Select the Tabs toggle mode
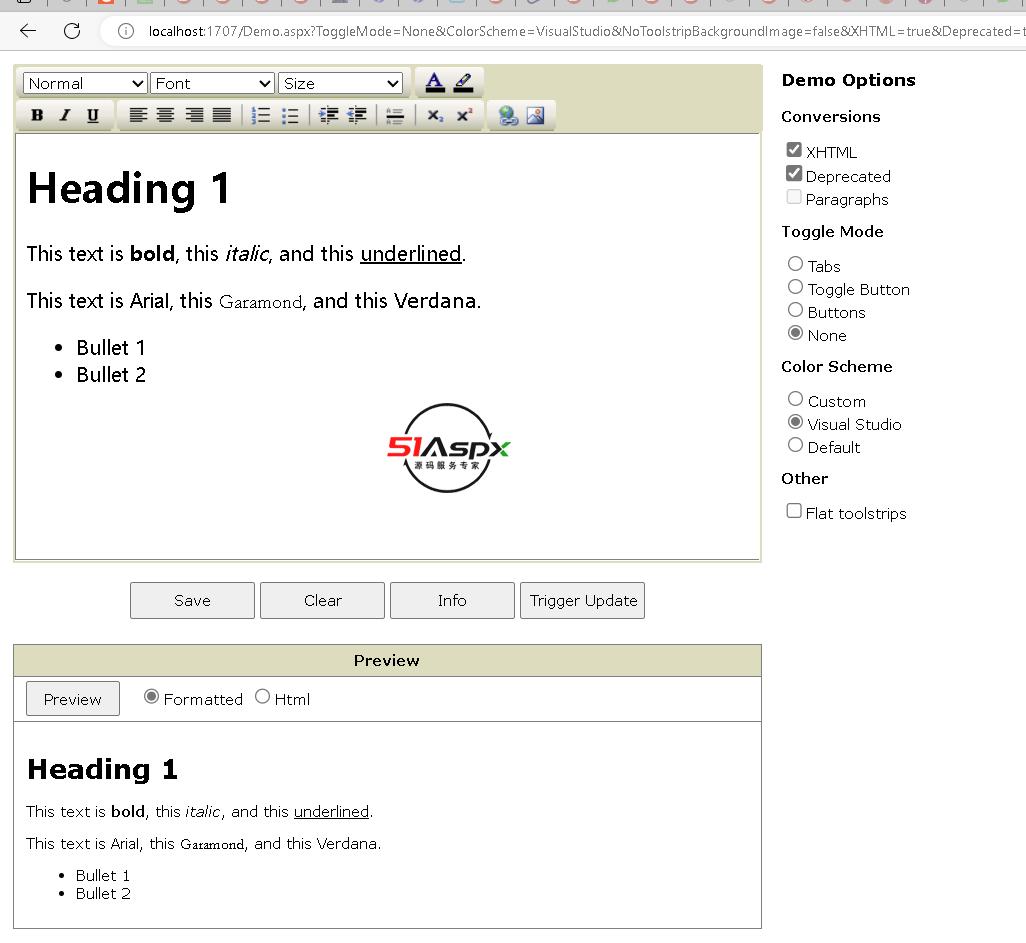The image size is (1026, 943). pos(796,264)
